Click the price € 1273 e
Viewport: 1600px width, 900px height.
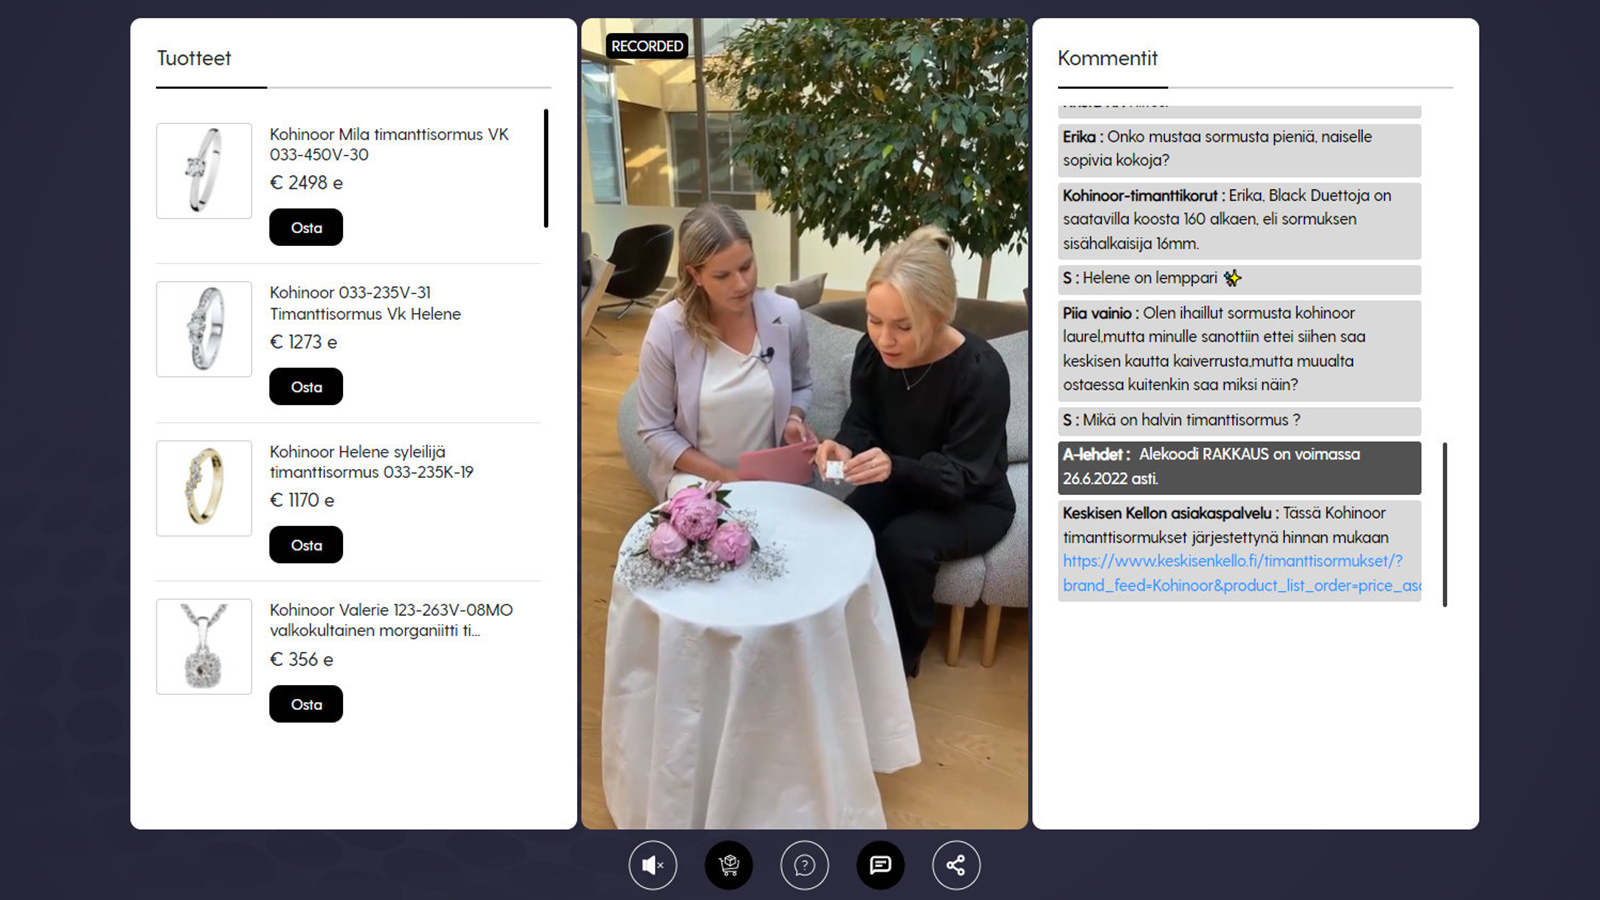coord(304,342)
